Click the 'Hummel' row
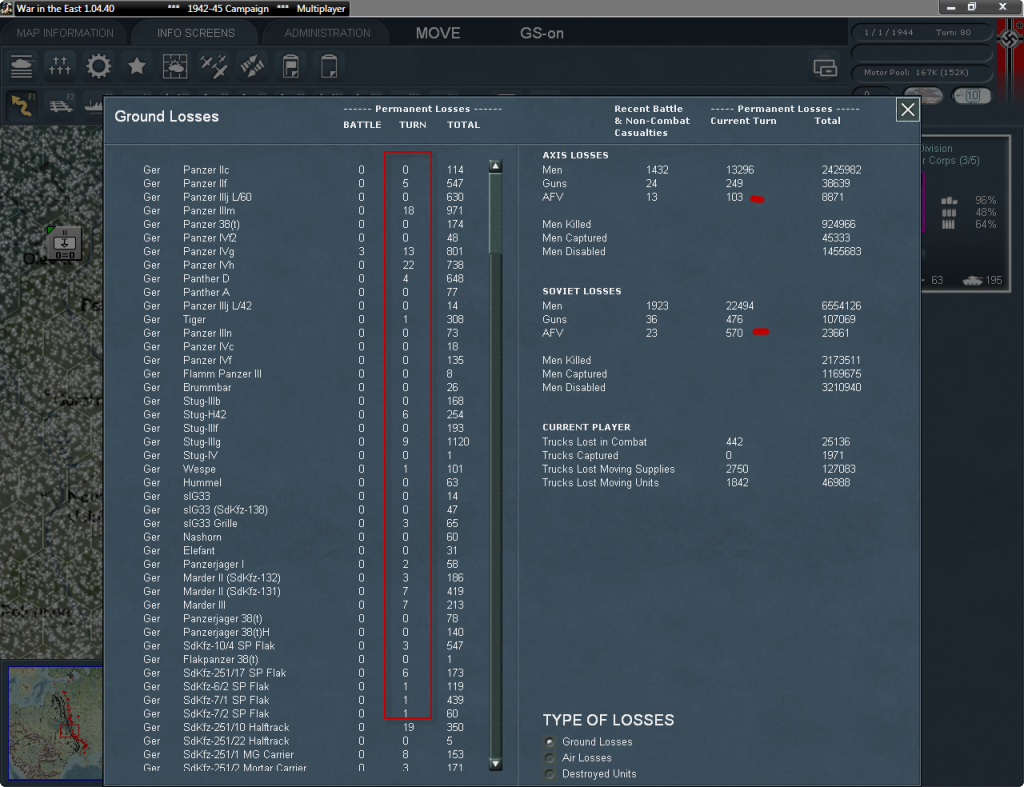This screenshot has width=1024, height=787. (x=304, y=483)
